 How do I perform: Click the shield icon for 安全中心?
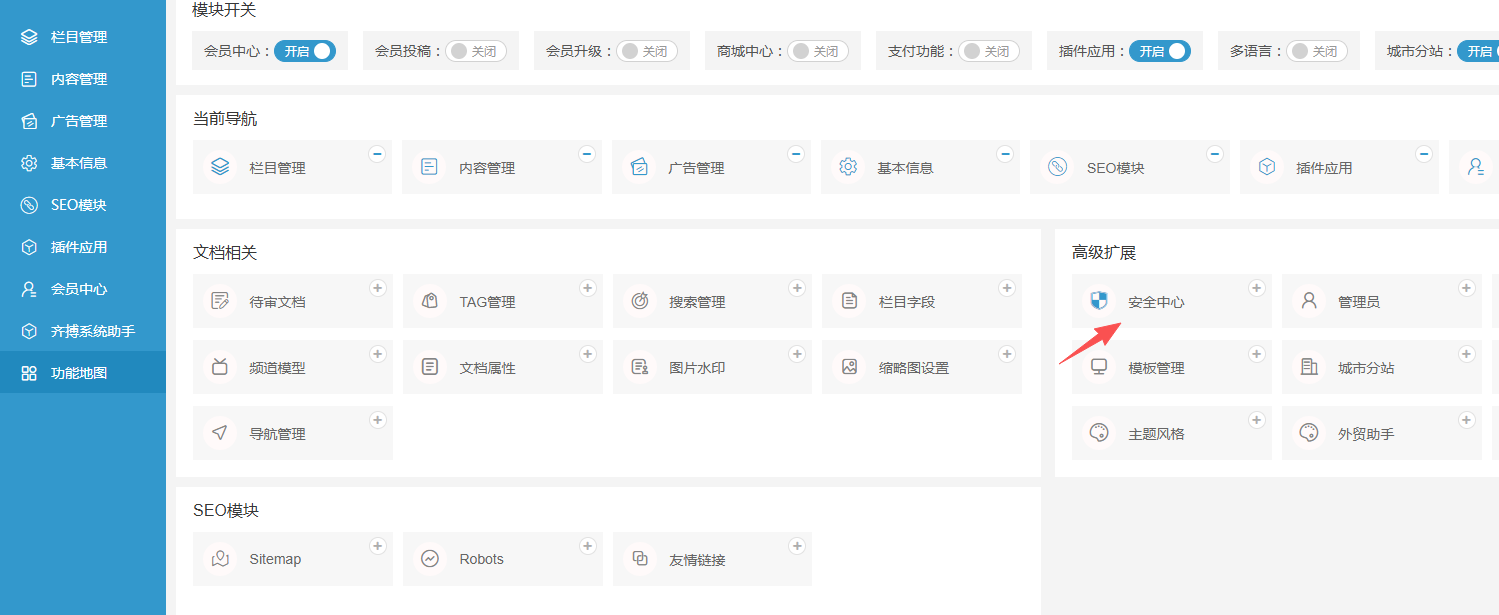pyautogui.click(x=1099, y=301)
